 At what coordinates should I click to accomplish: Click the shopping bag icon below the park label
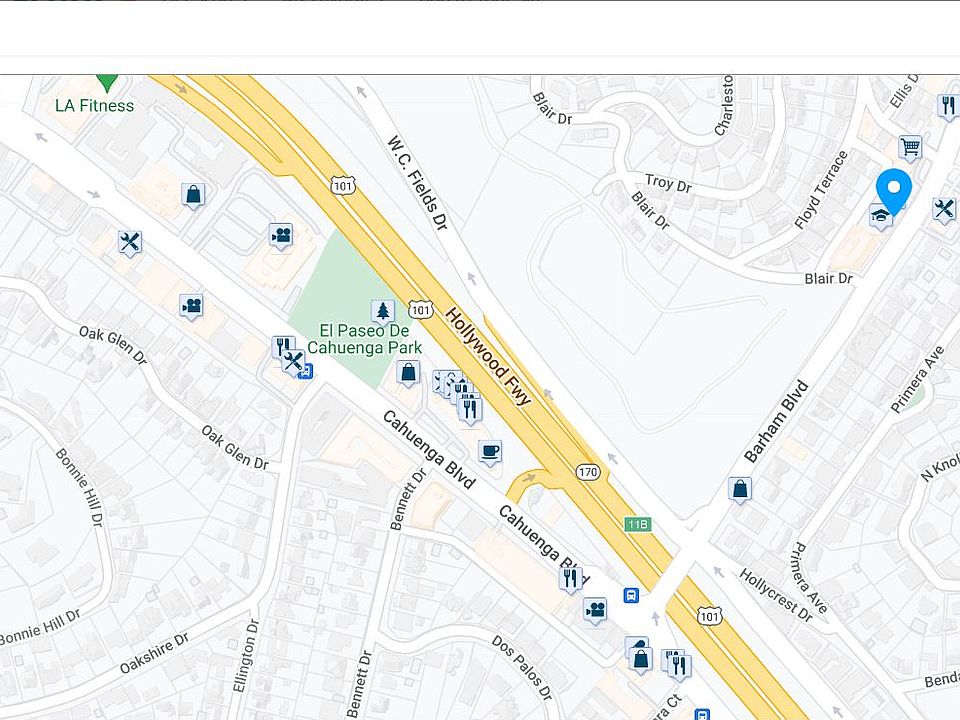click(x=408, y=373)
